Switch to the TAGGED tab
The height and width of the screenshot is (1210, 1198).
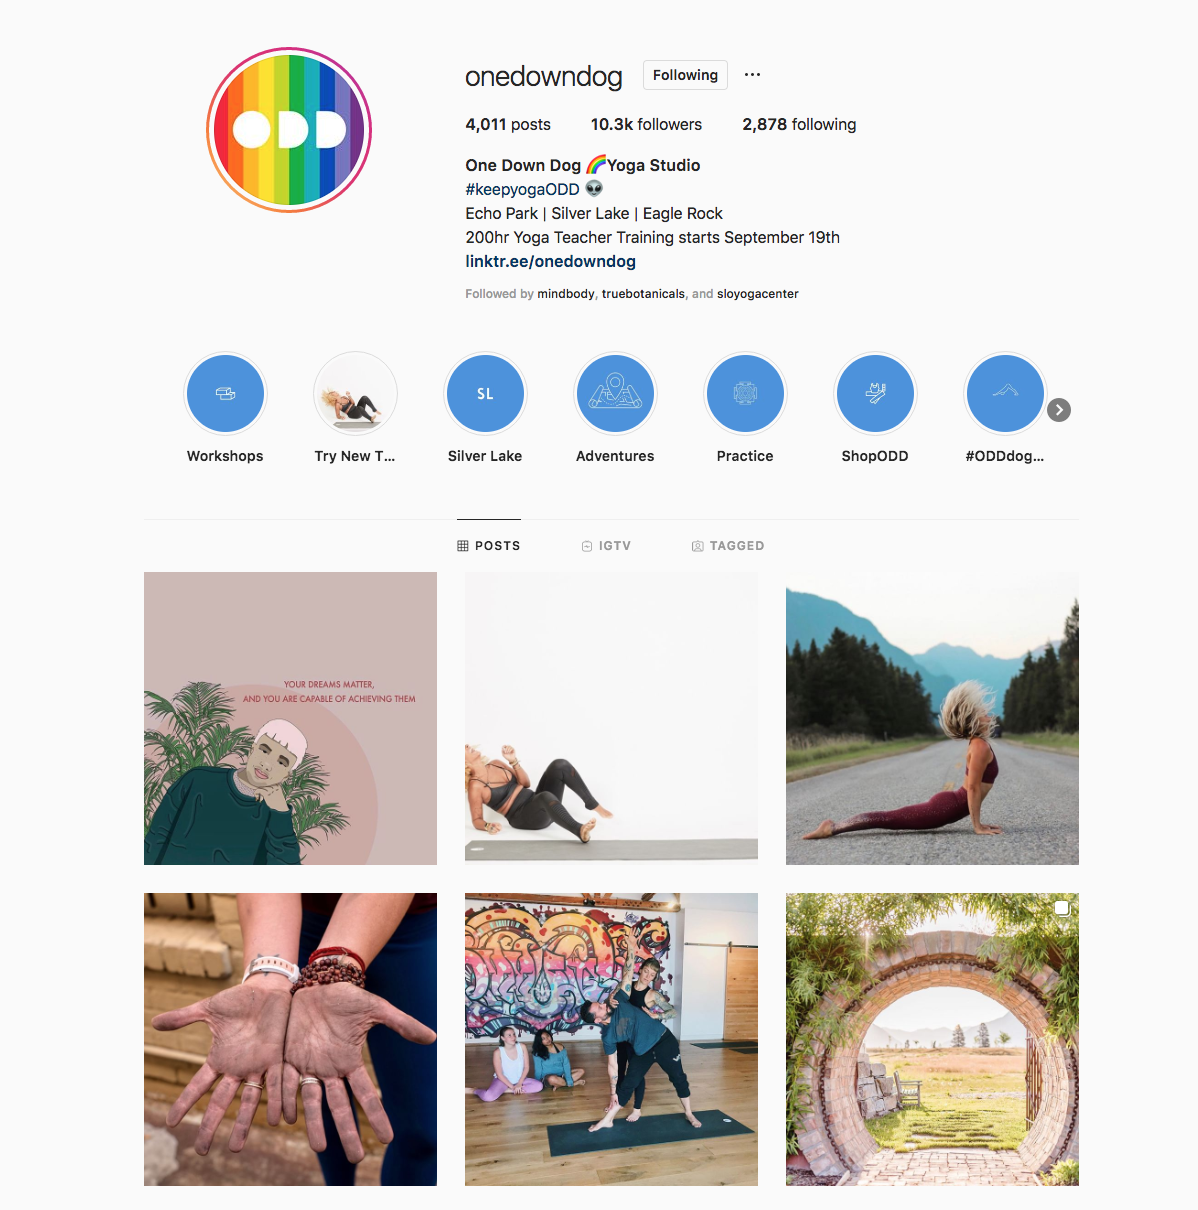(728, 546)
